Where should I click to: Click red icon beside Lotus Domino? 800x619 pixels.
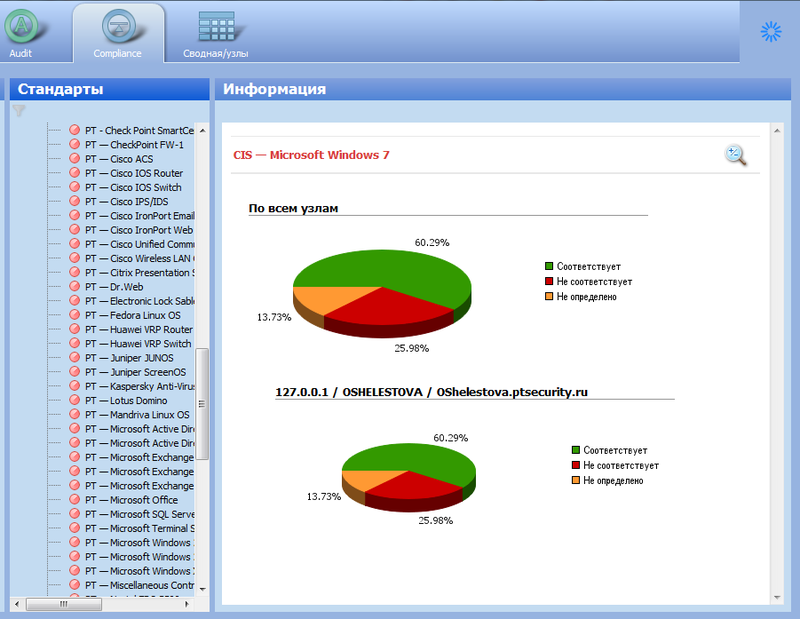(74, 400)
